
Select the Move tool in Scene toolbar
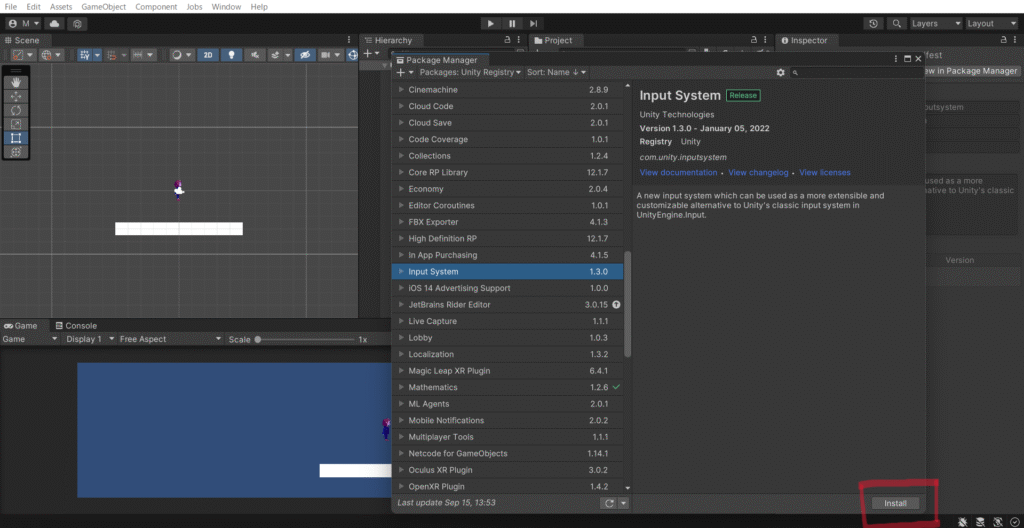(x=16, y=96)
